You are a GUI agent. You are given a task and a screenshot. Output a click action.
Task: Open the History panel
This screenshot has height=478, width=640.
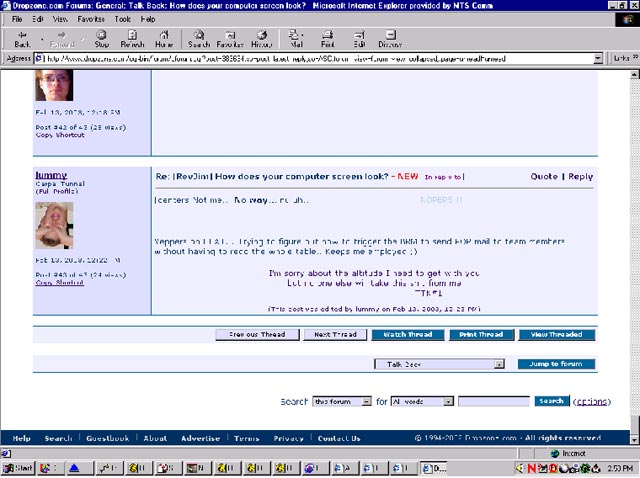(x=262, y=38)
